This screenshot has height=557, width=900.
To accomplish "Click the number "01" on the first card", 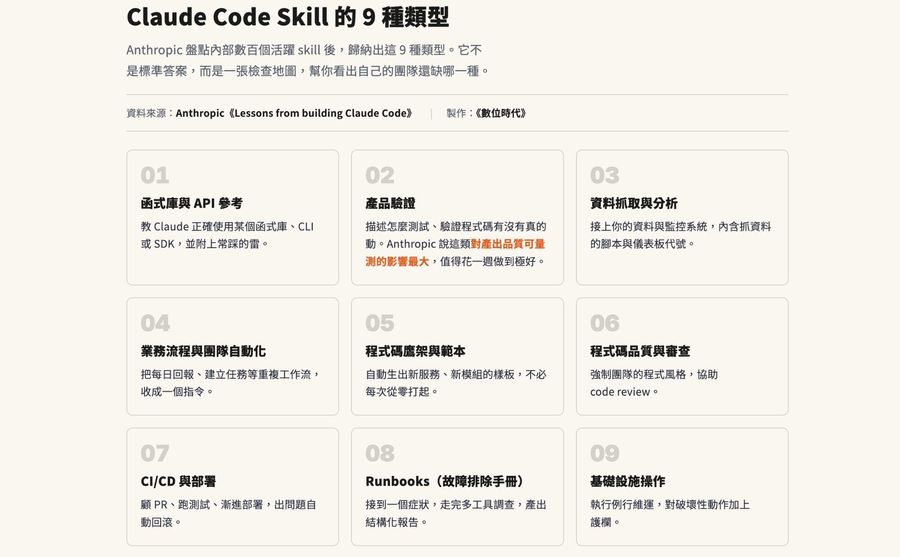I will (x=155, y=175).
